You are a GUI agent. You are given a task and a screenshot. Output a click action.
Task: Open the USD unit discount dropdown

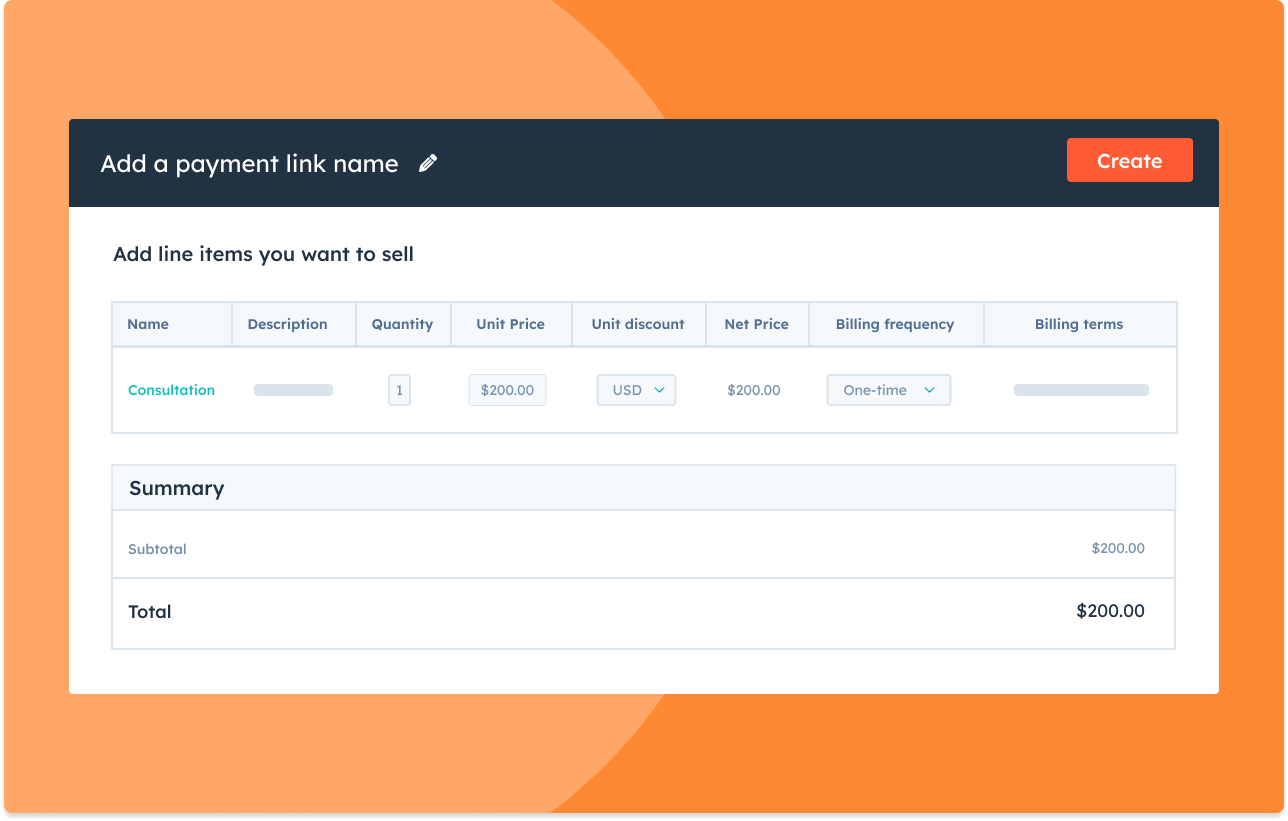tap(637, 390)
